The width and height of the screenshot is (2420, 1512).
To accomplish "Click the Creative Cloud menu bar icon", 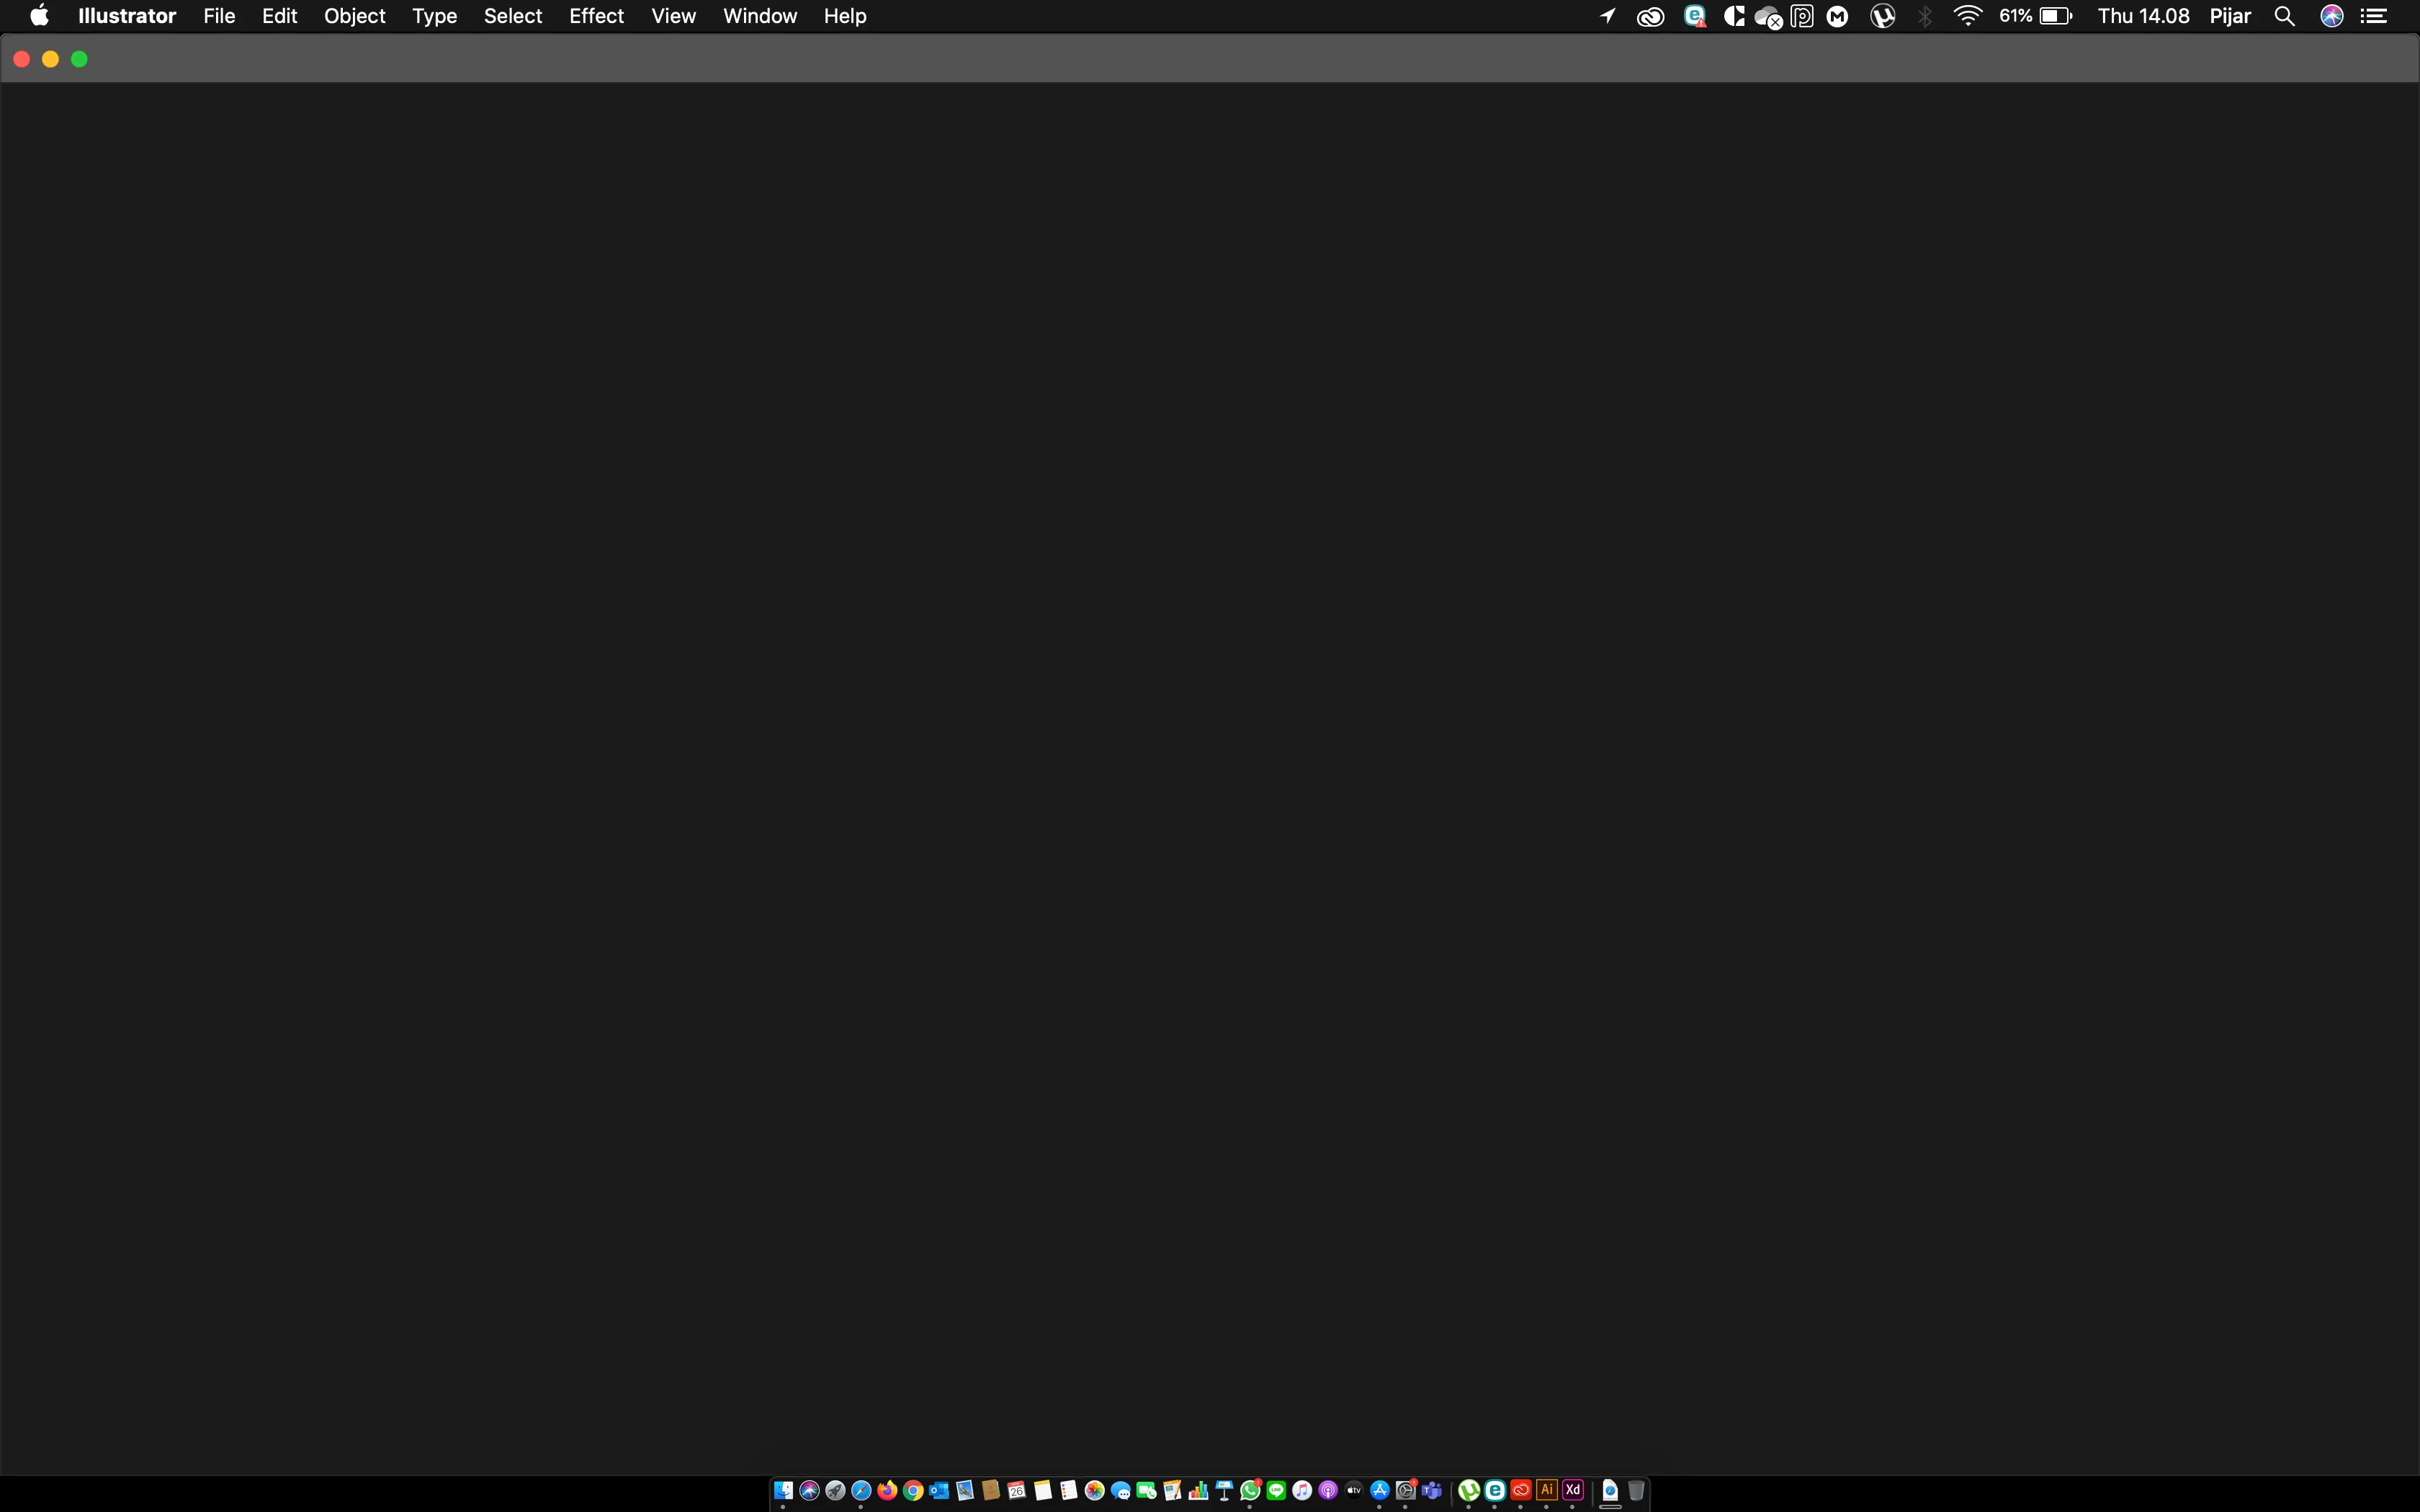I will point(1650,16).
